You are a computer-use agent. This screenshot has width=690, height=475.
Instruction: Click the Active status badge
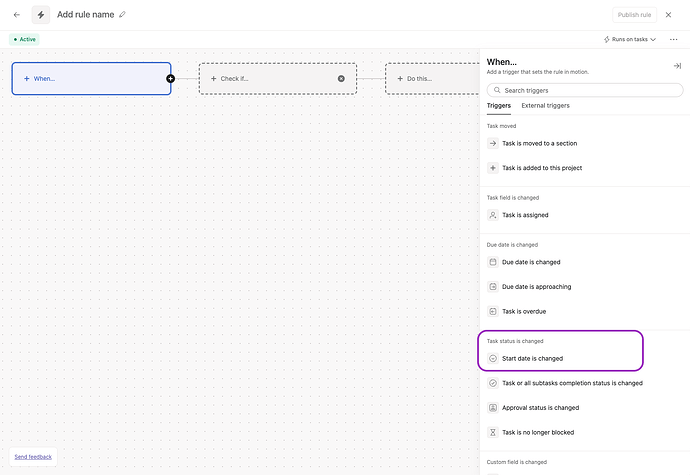[x=24, y=39]
